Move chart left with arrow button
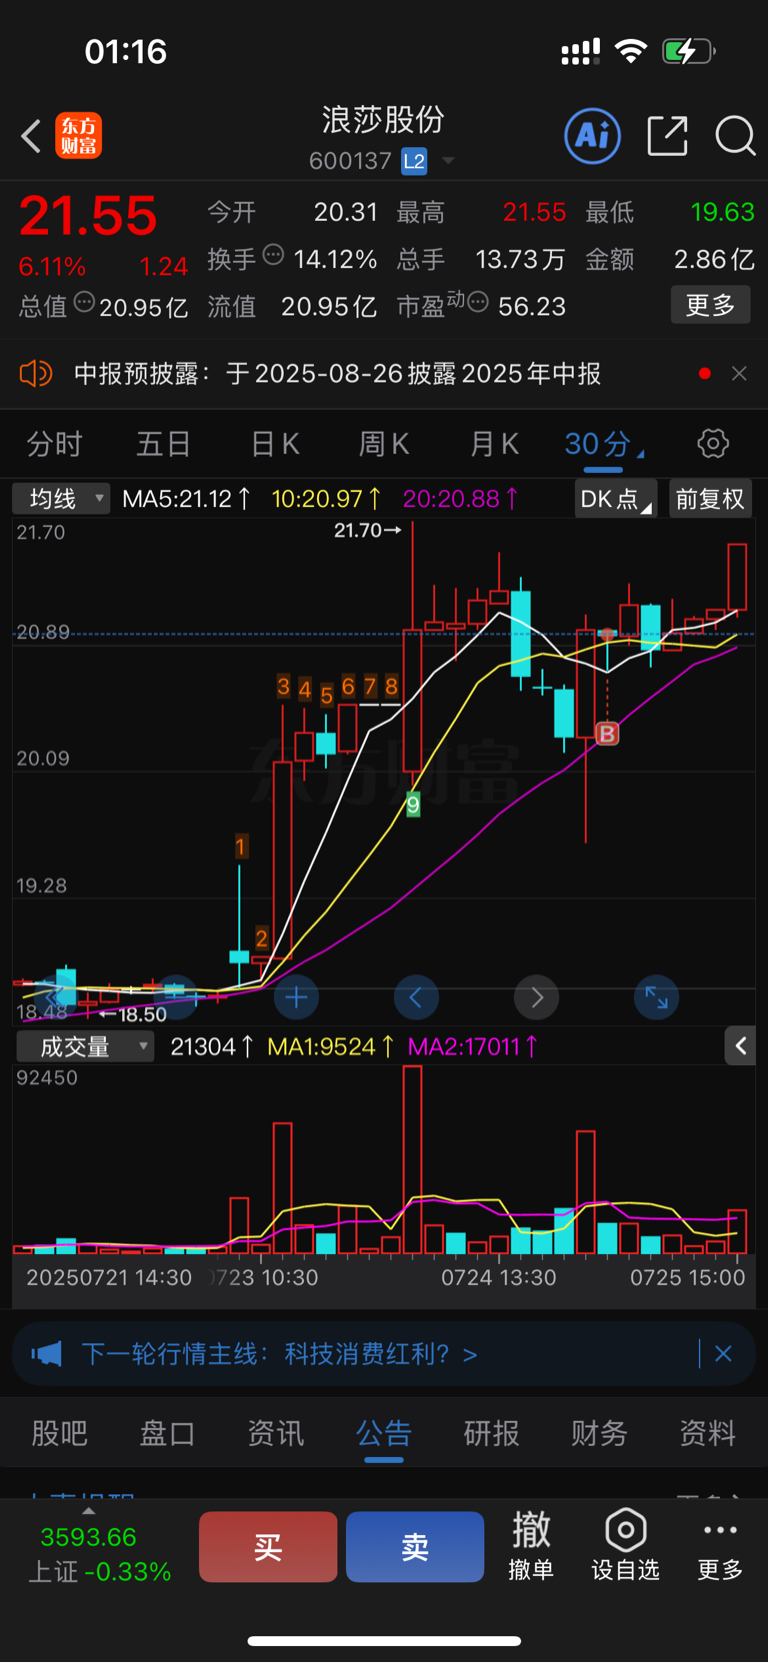 (x=416, y=997)
